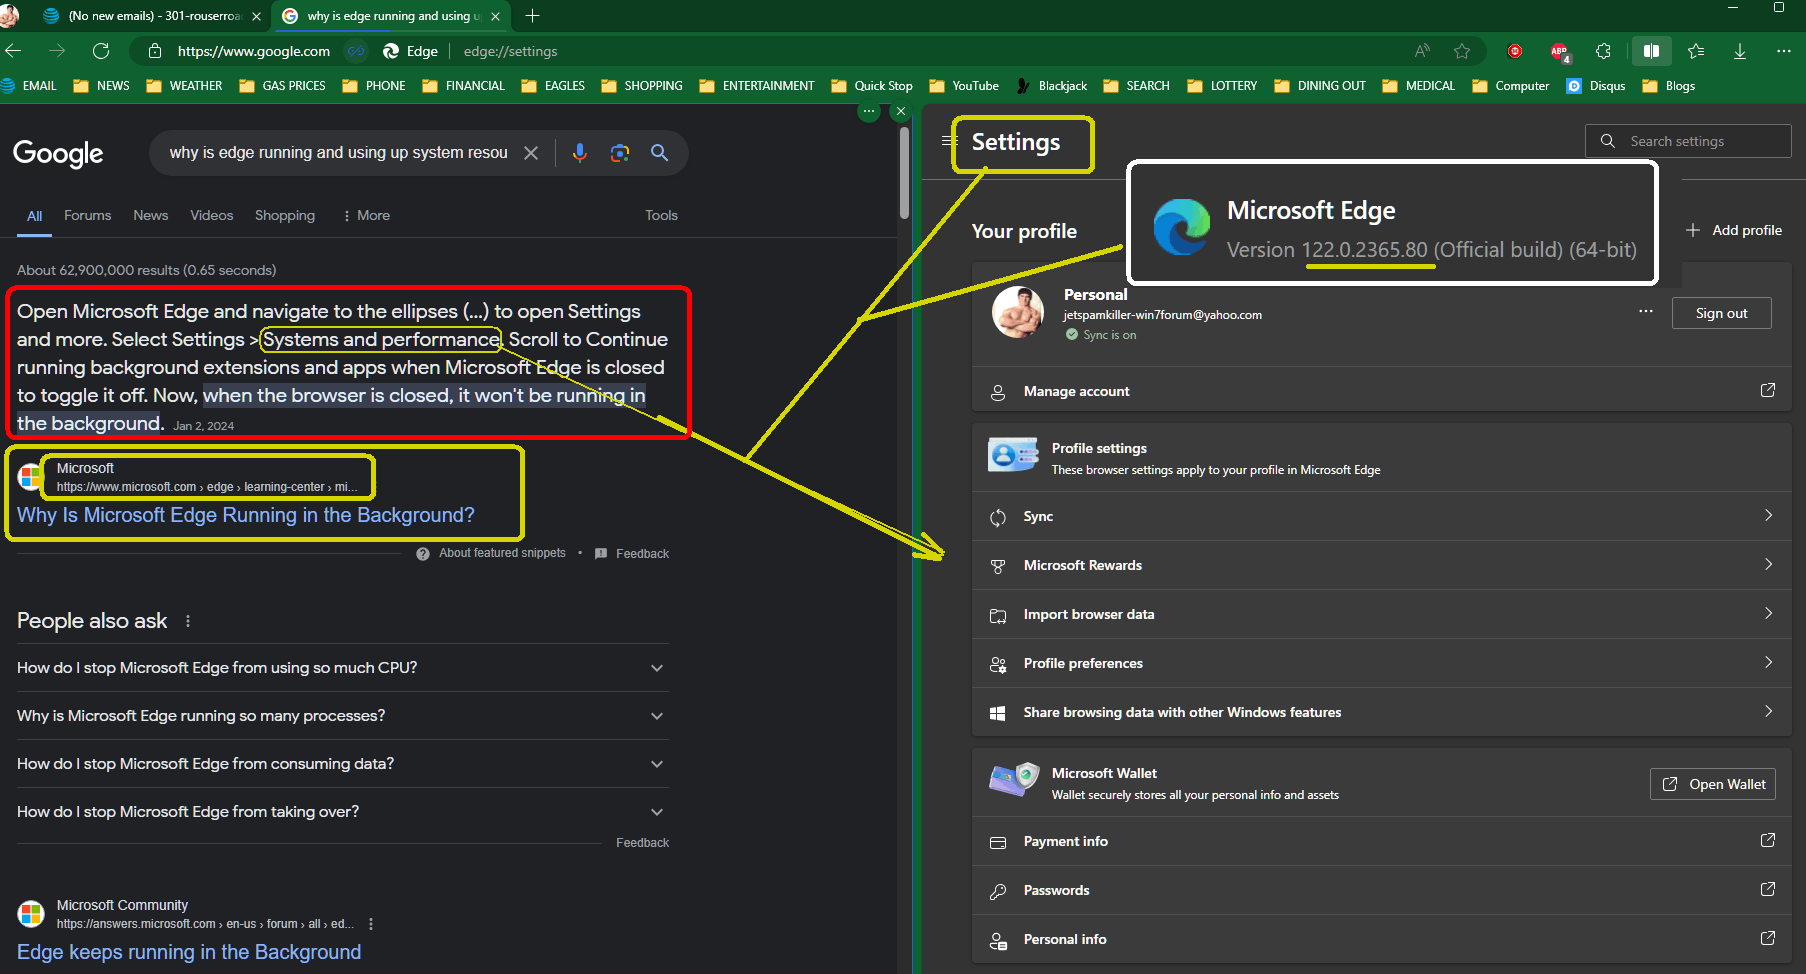Click the Sign out button

click(1722, 313)
